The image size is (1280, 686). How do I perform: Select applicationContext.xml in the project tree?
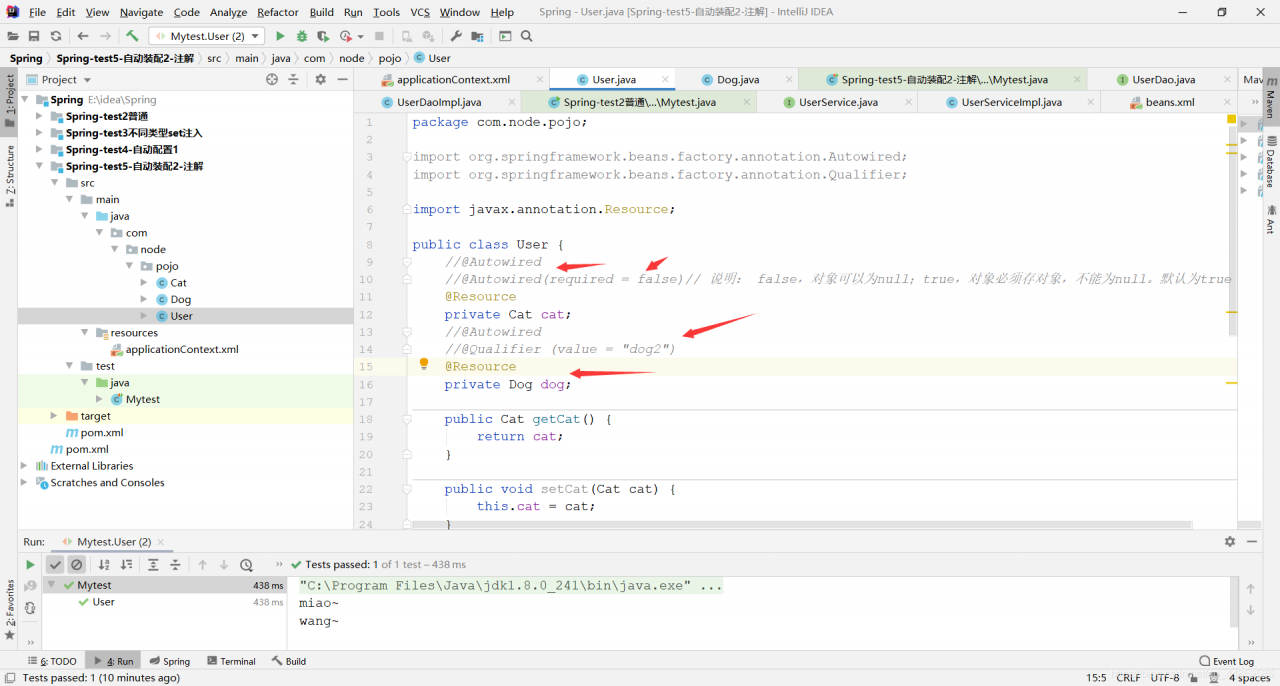click(181, 349)
